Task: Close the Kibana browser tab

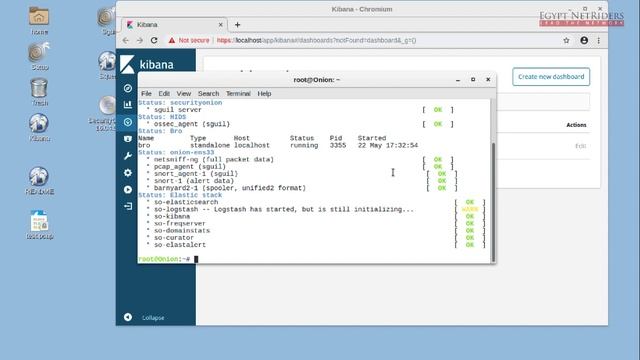Action: coord(220,25)
